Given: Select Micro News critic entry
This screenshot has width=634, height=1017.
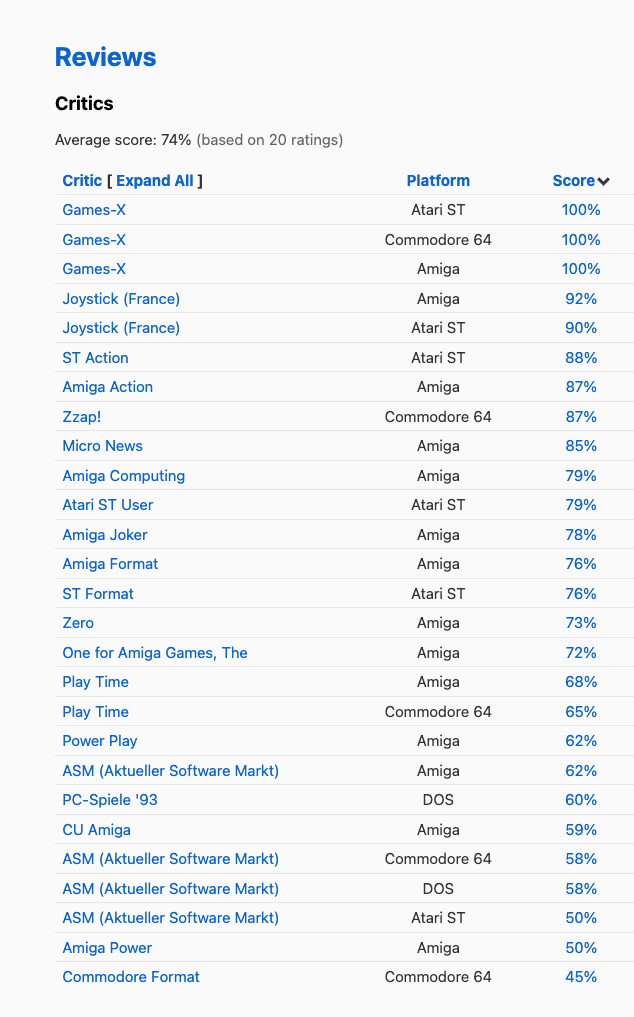Looking at the screenshot, I should pos(103,446).
